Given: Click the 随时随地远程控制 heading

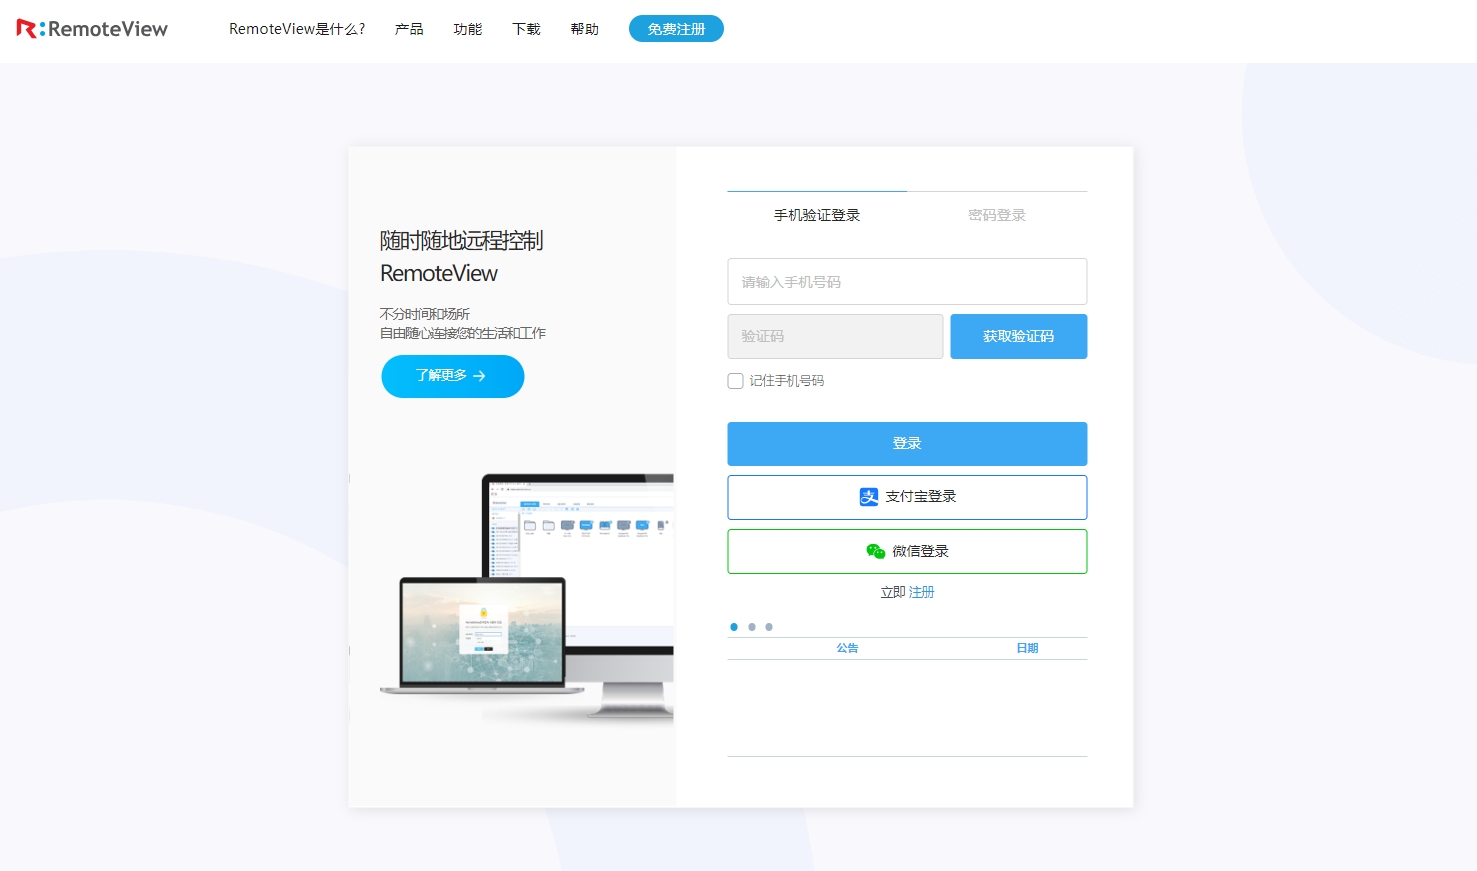Looking at the screenshot, I should [x=461, y=240].
